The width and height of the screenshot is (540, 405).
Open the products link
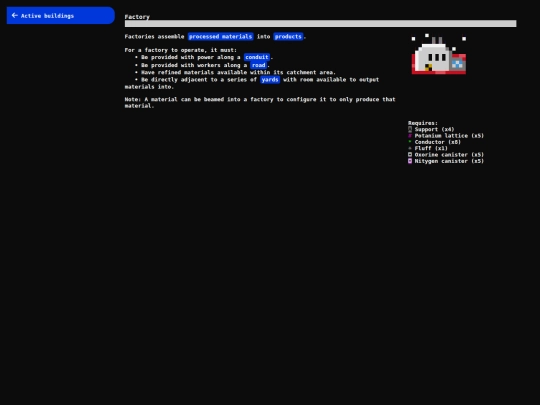coord(288,37)
